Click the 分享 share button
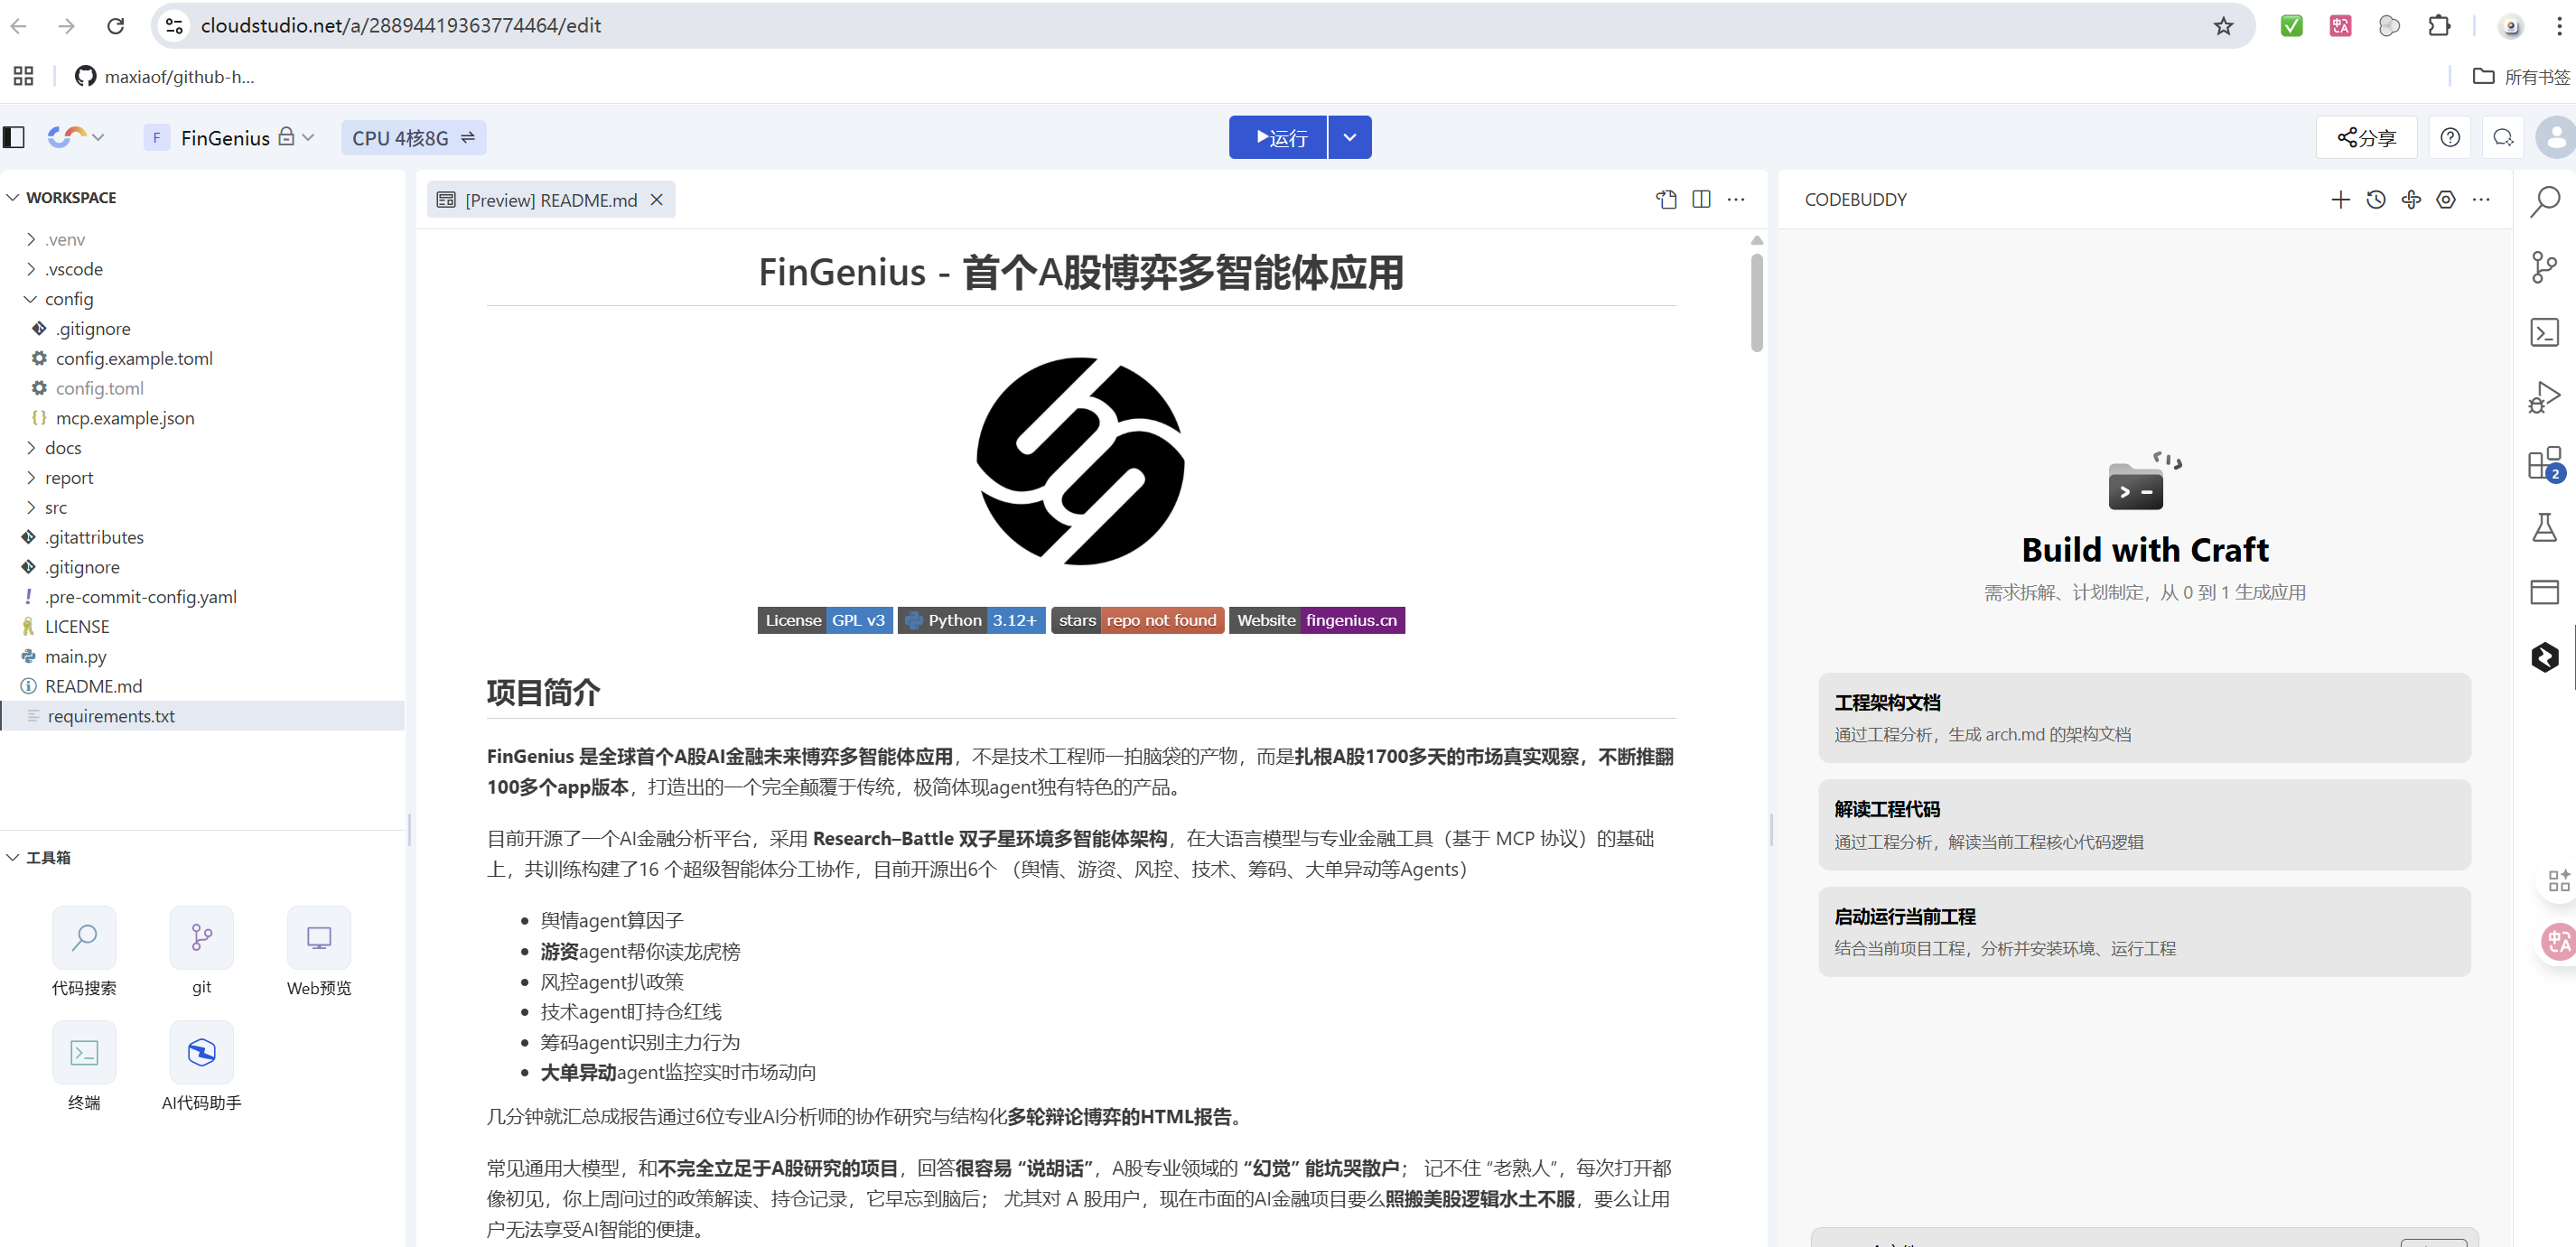Image resolution: width=2576 pixels, height=1247 pixels. (2366, 137)
